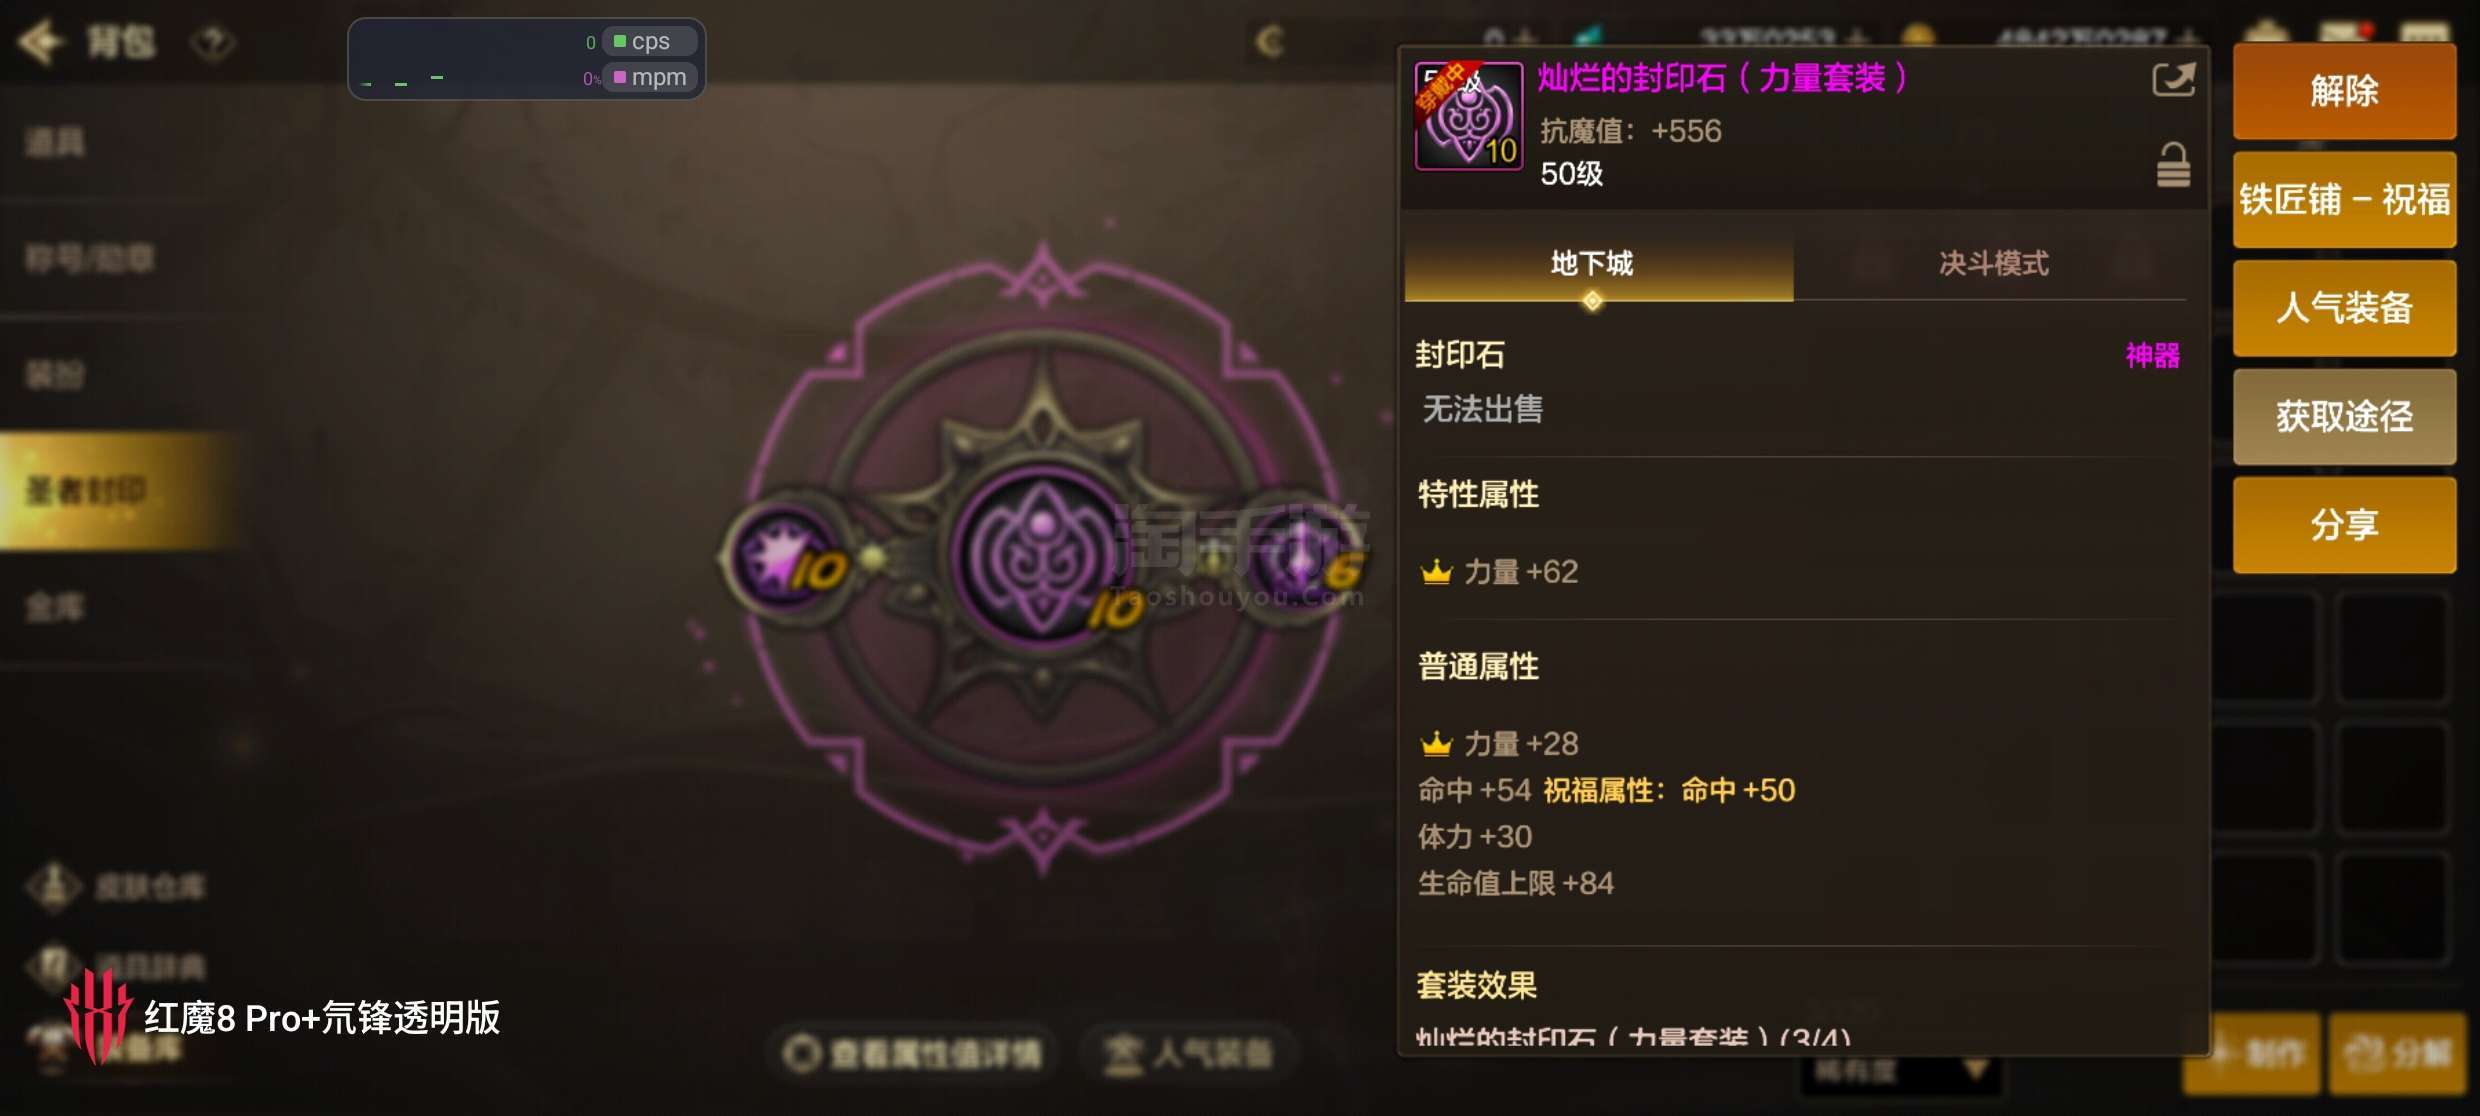Click the cps overlay indicator
The image size is (2480, 1116).
coord(650,41)
